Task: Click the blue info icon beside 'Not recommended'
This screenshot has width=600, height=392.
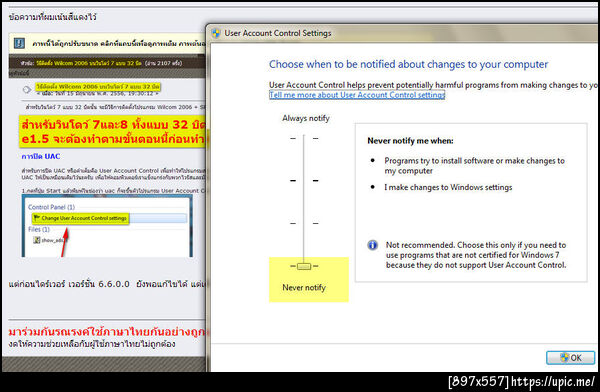Action: click(372, 245)
